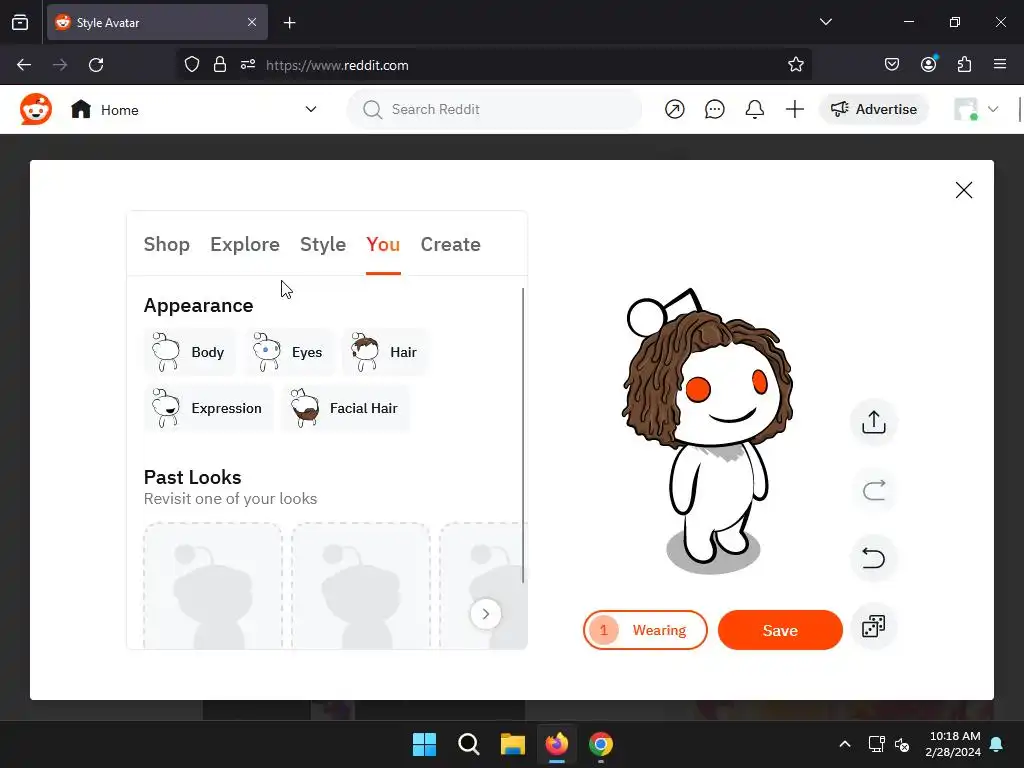The height and width of the screenshot is (768, 1024).
Task: Open the clock and date panel
Action: point(953,744)
